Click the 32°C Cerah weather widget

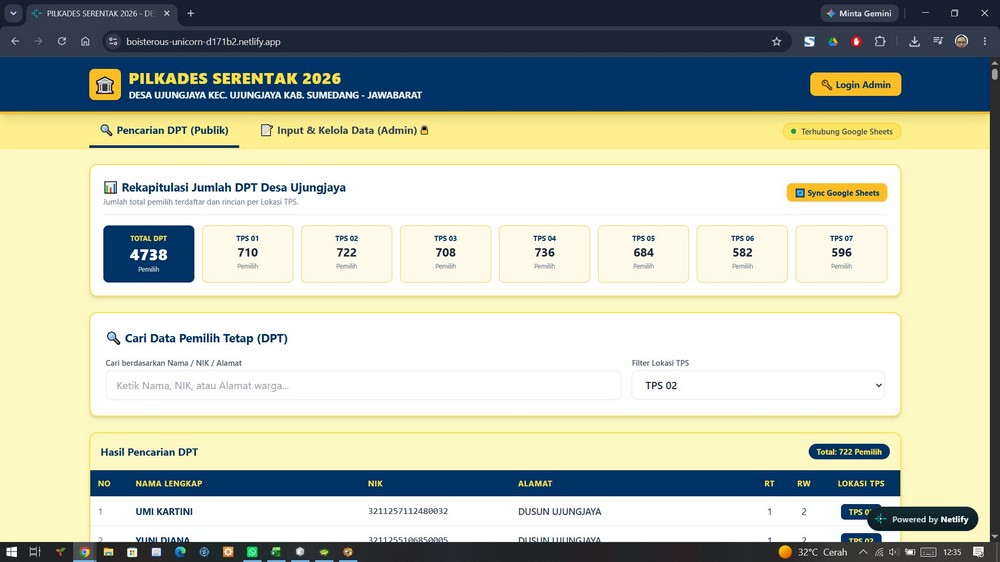812,552
